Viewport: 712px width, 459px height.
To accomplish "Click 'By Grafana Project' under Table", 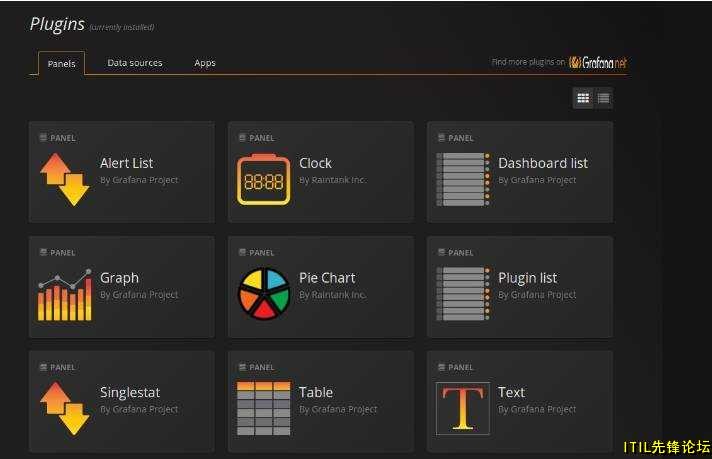I will tap(338, 409).
